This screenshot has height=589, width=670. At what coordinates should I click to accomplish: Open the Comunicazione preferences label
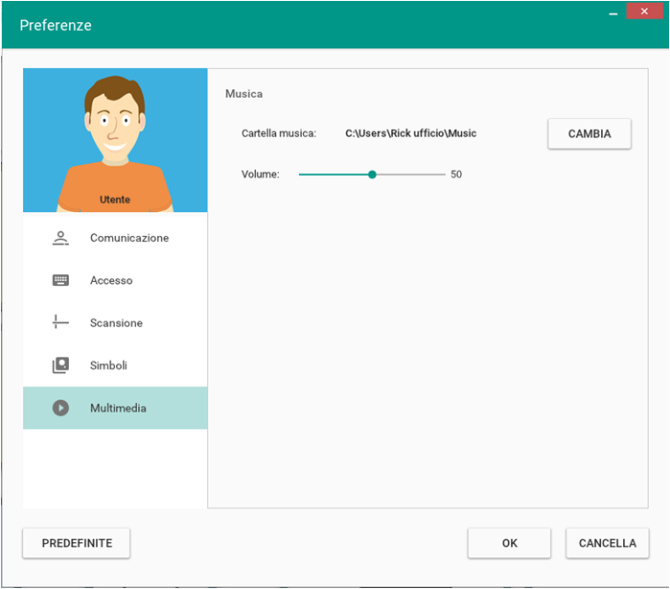129,238
